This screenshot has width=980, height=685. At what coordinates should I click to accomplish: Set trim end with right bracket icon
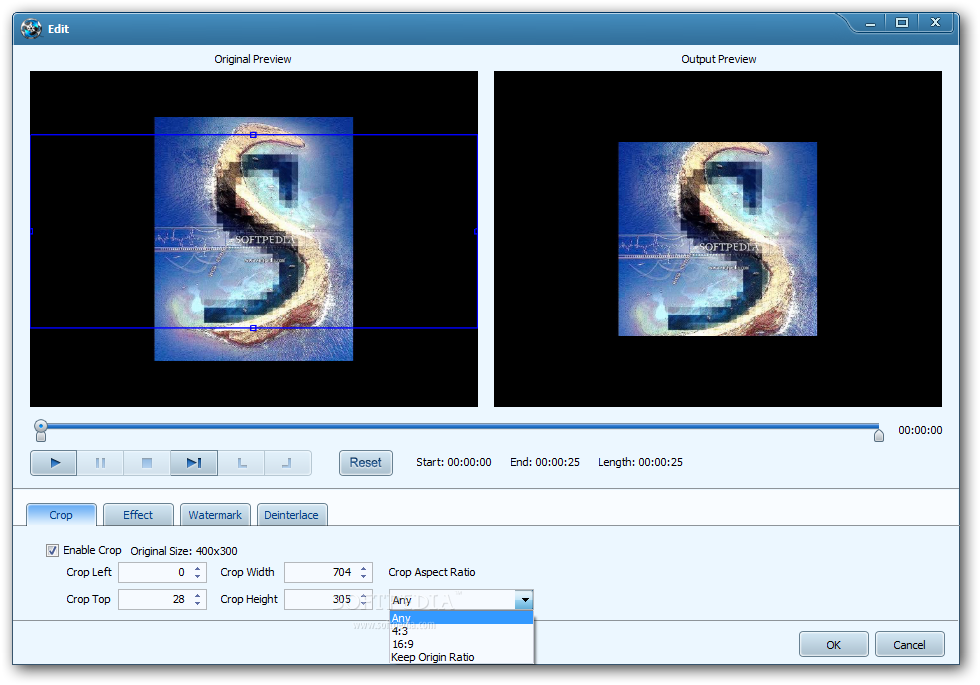pyautogui.click(x=287, y=463)
